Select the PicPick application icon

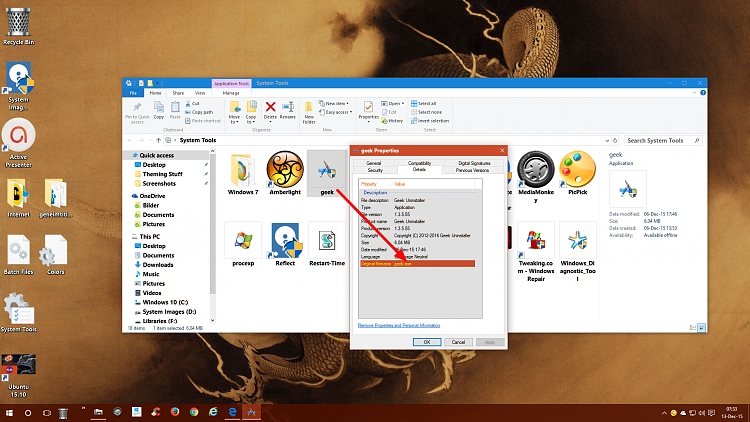click(x=577, y=169)
